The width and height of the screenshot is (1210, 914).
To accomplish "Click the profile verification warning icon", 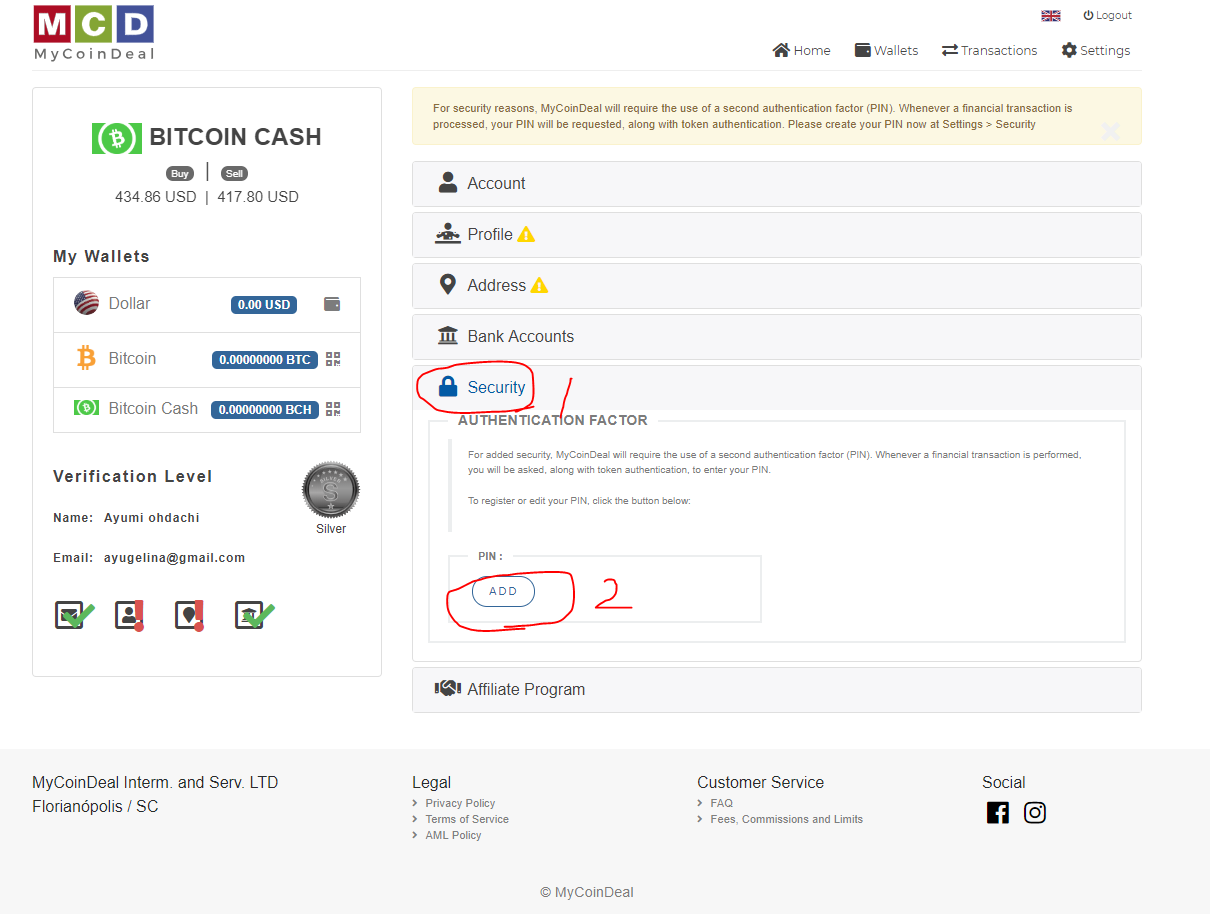I will pos(129,616).
